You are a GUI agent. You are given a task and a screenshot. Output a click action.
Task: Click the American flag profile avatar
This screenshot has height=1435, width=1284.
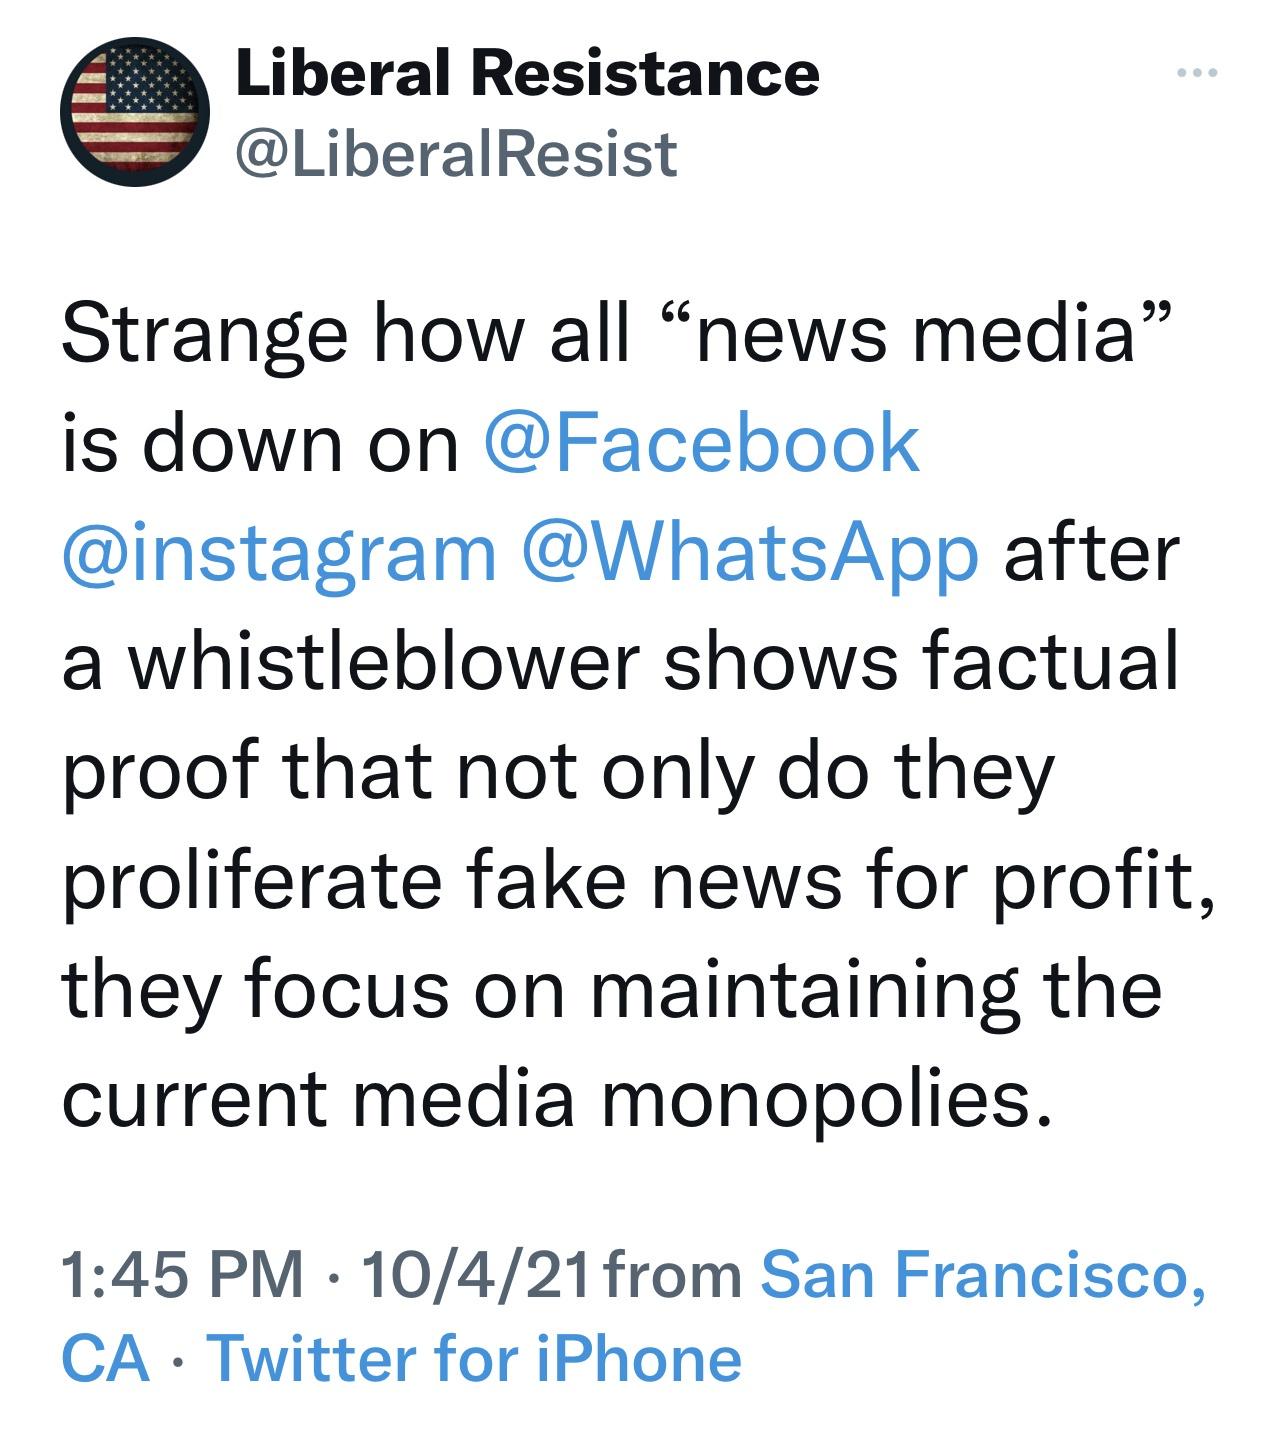[x=135, y=112]
